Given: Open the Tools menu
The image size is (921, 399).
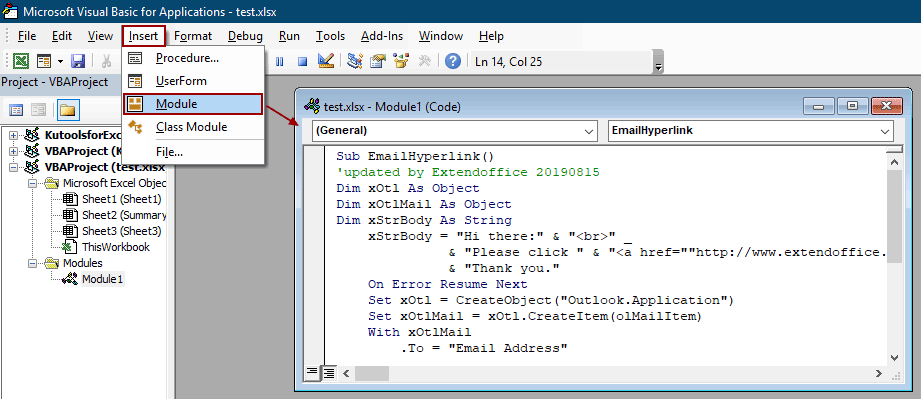Looking at the screenshot, I should [x=330, y=36].
